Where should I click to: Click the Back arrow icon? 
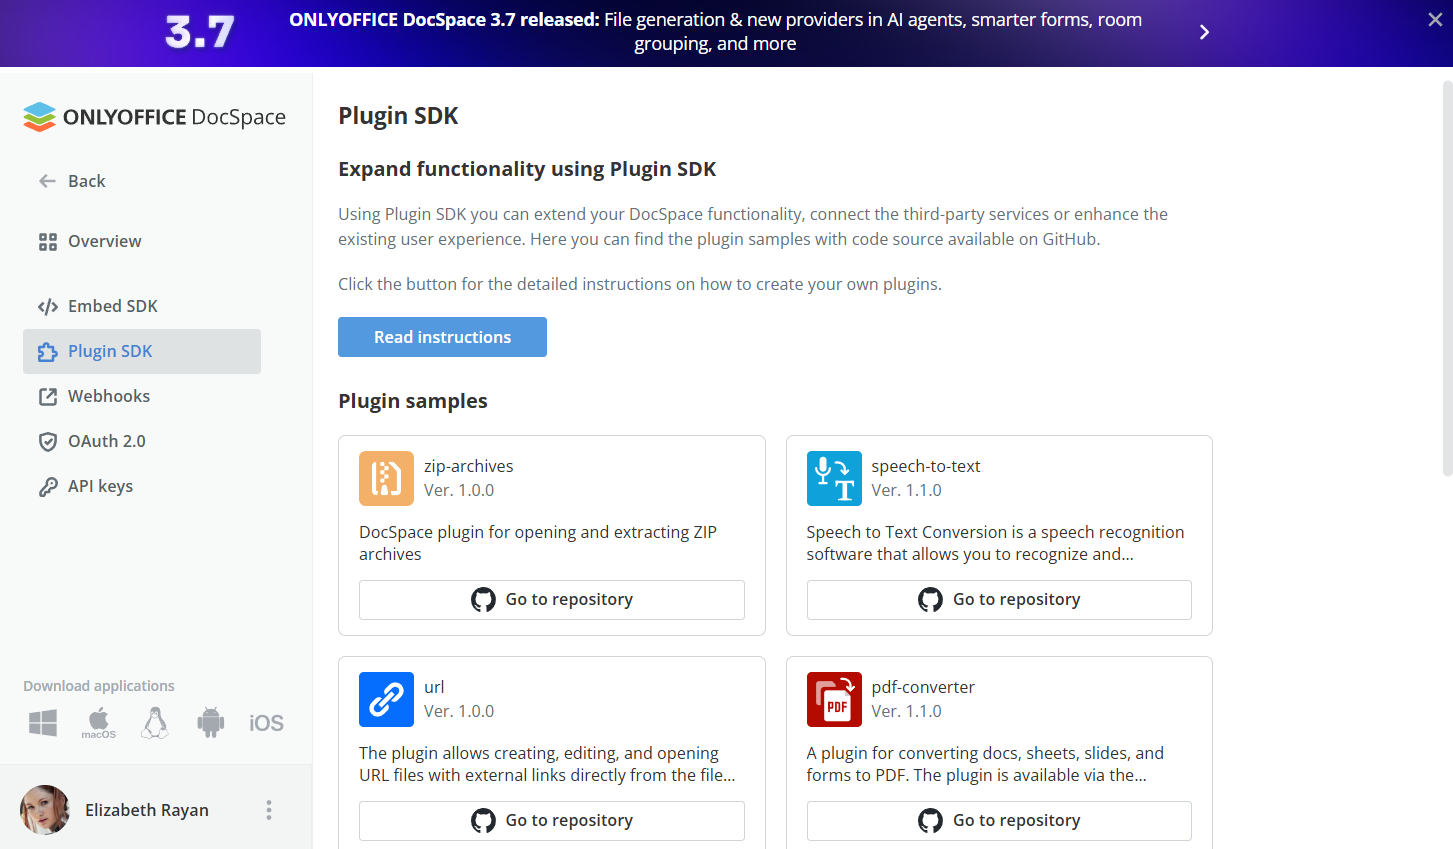[x=47, y=181]
